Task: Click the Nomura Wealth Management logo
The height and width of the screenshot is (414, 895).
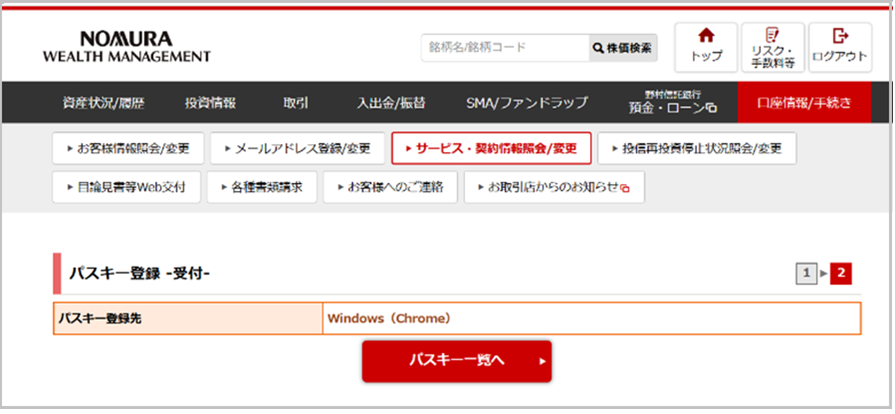Action: tap(126, 47)
